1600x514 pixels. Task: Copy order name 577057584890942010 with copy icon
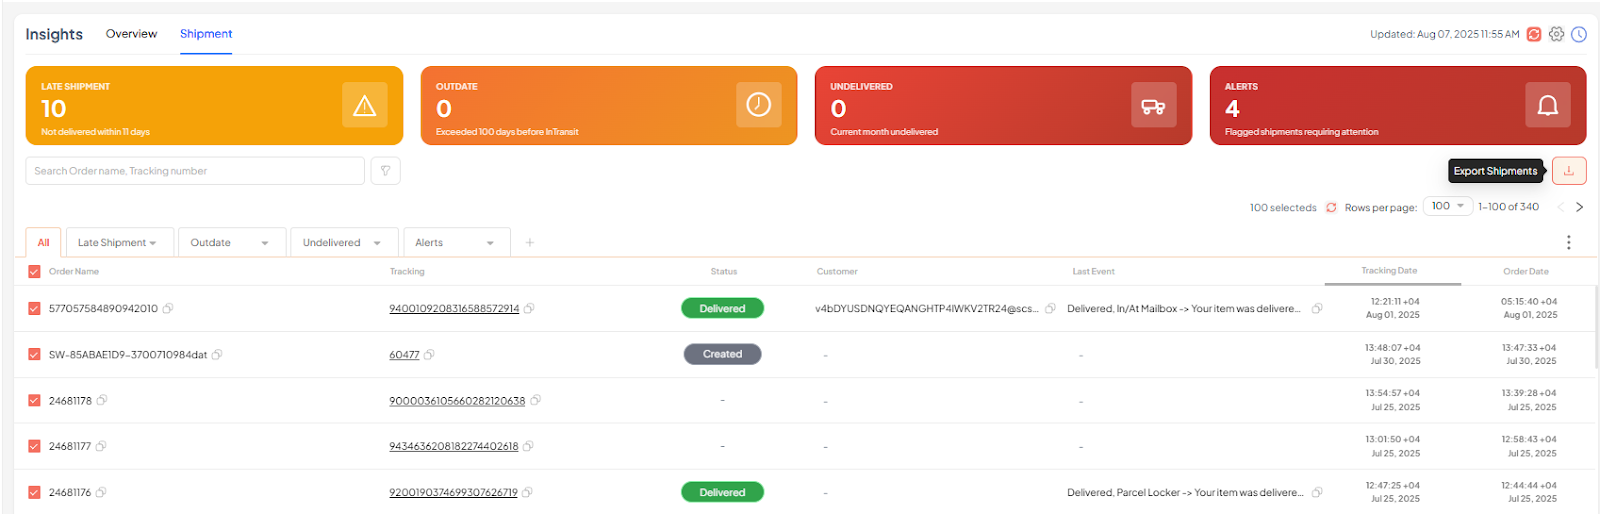168,309
